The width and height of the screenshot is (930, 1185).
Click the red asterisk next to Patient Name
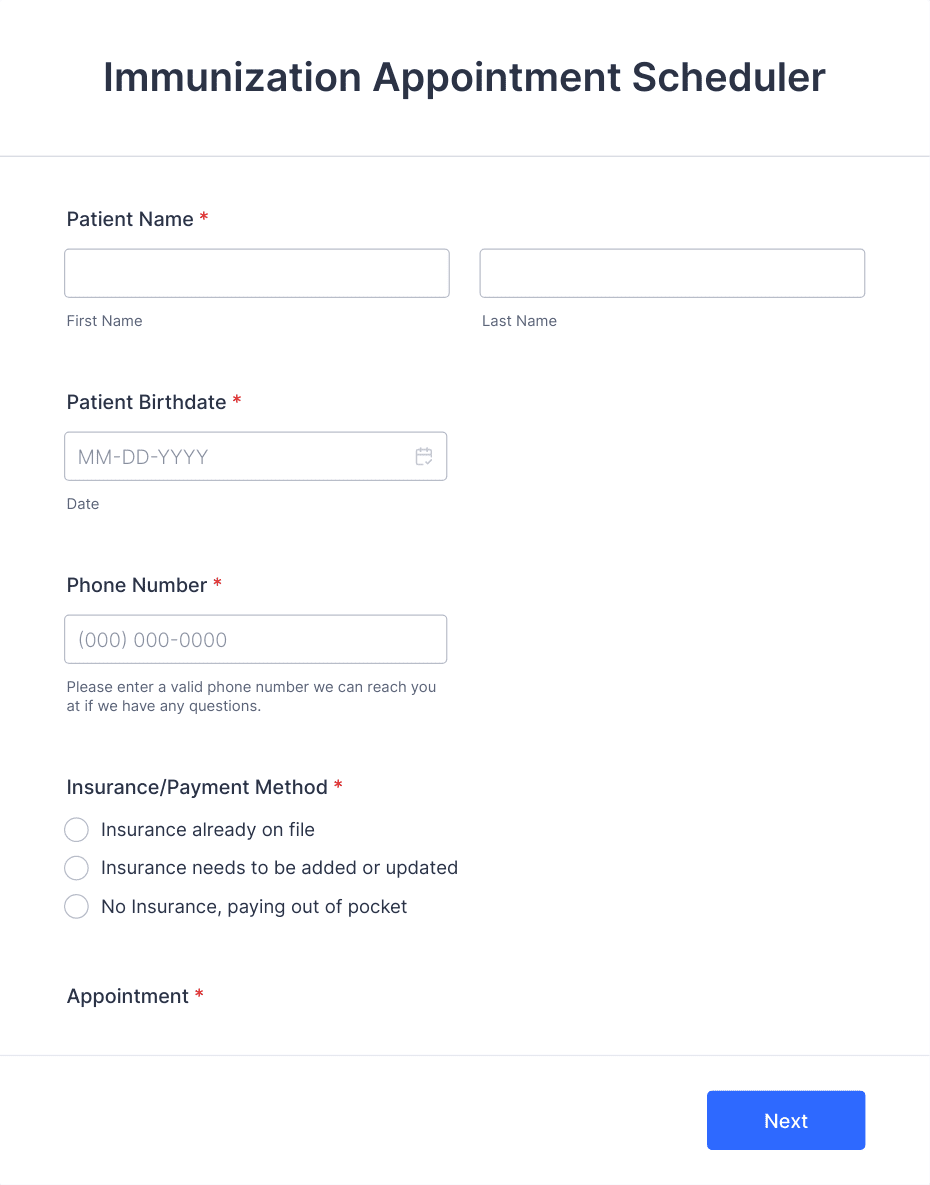(204, 218)
